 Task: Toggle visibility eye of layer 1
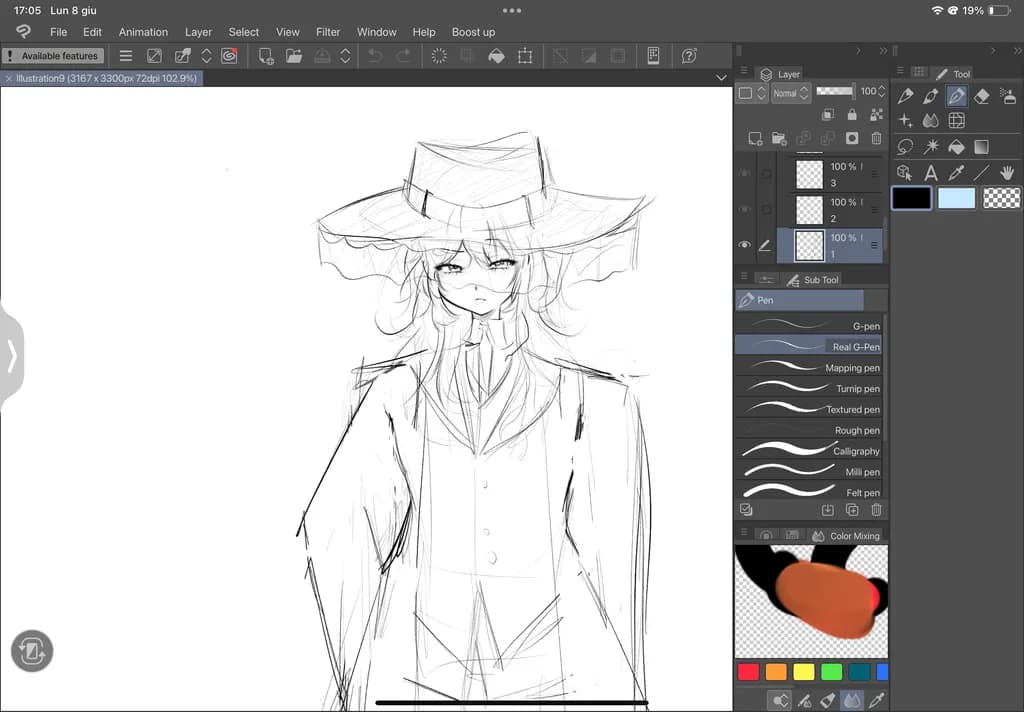[x=744, y=246]
